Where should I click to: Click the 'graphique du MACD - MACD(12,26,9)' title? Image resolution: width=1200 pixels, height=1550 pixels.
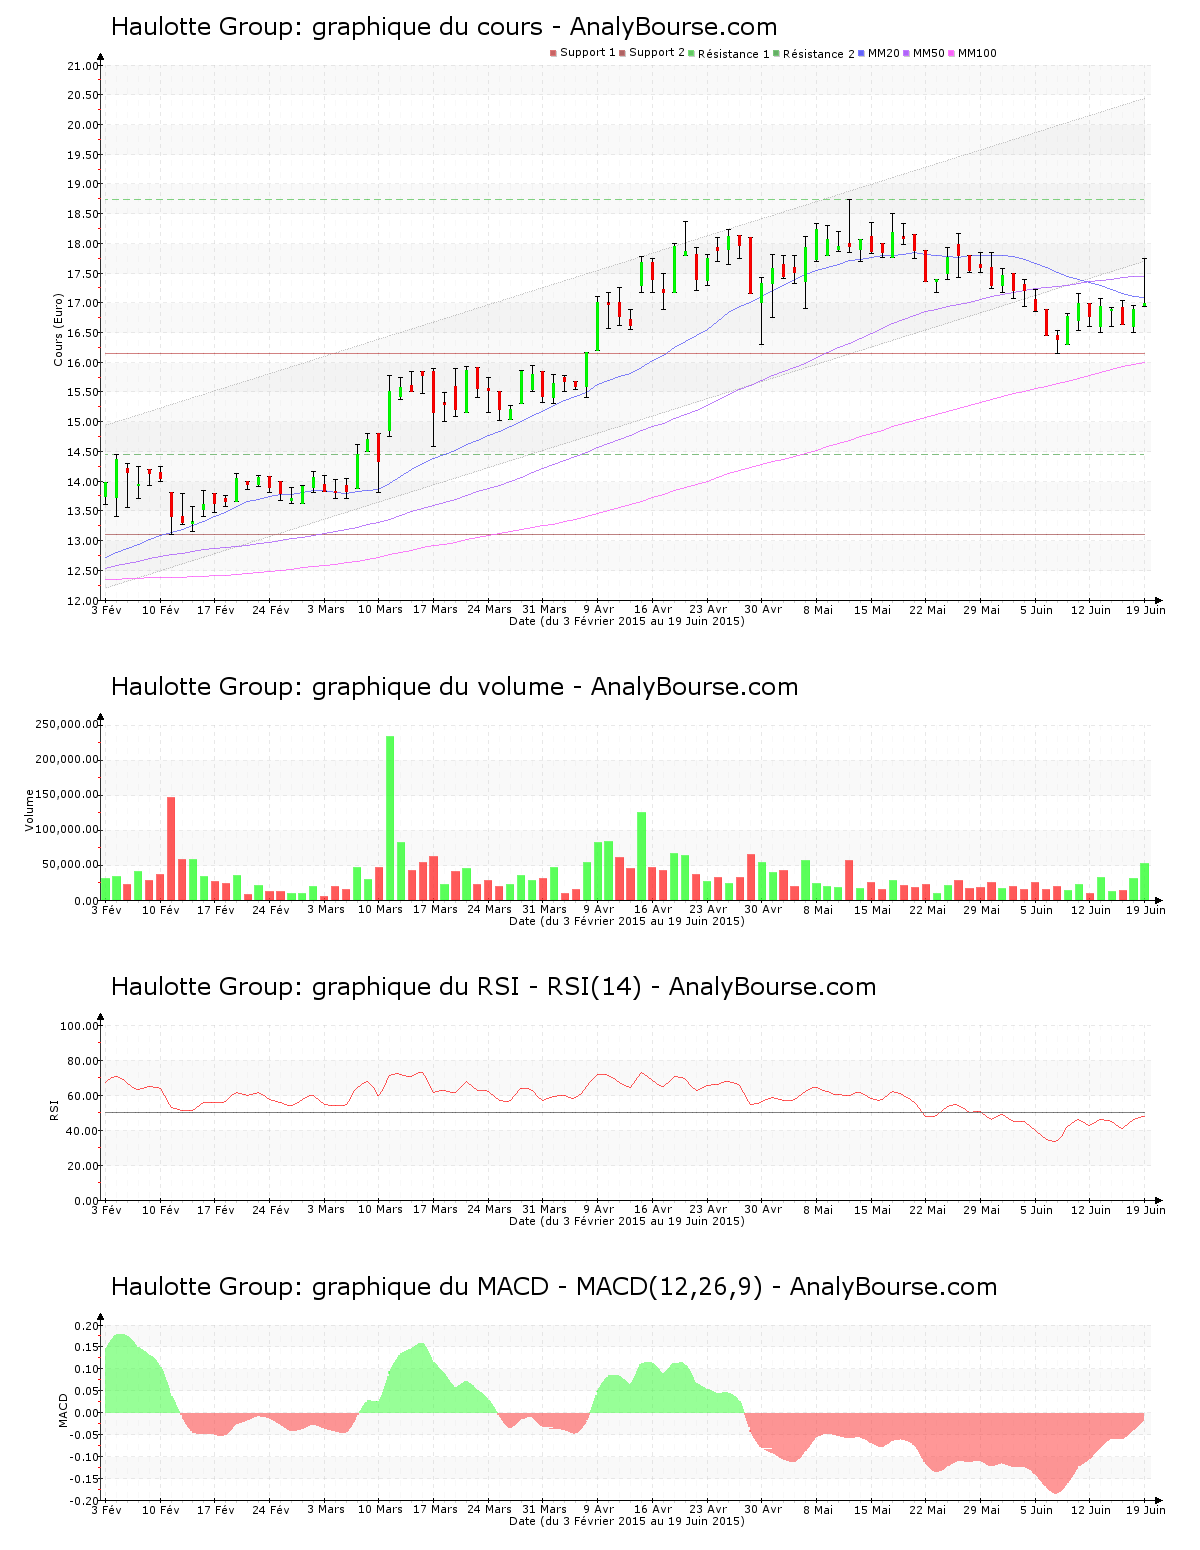554,1287
